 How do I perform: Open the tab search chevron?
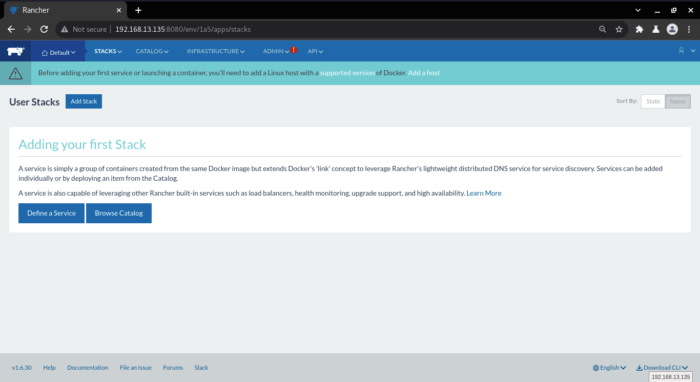pyautogui.click(x=638, y=10)
